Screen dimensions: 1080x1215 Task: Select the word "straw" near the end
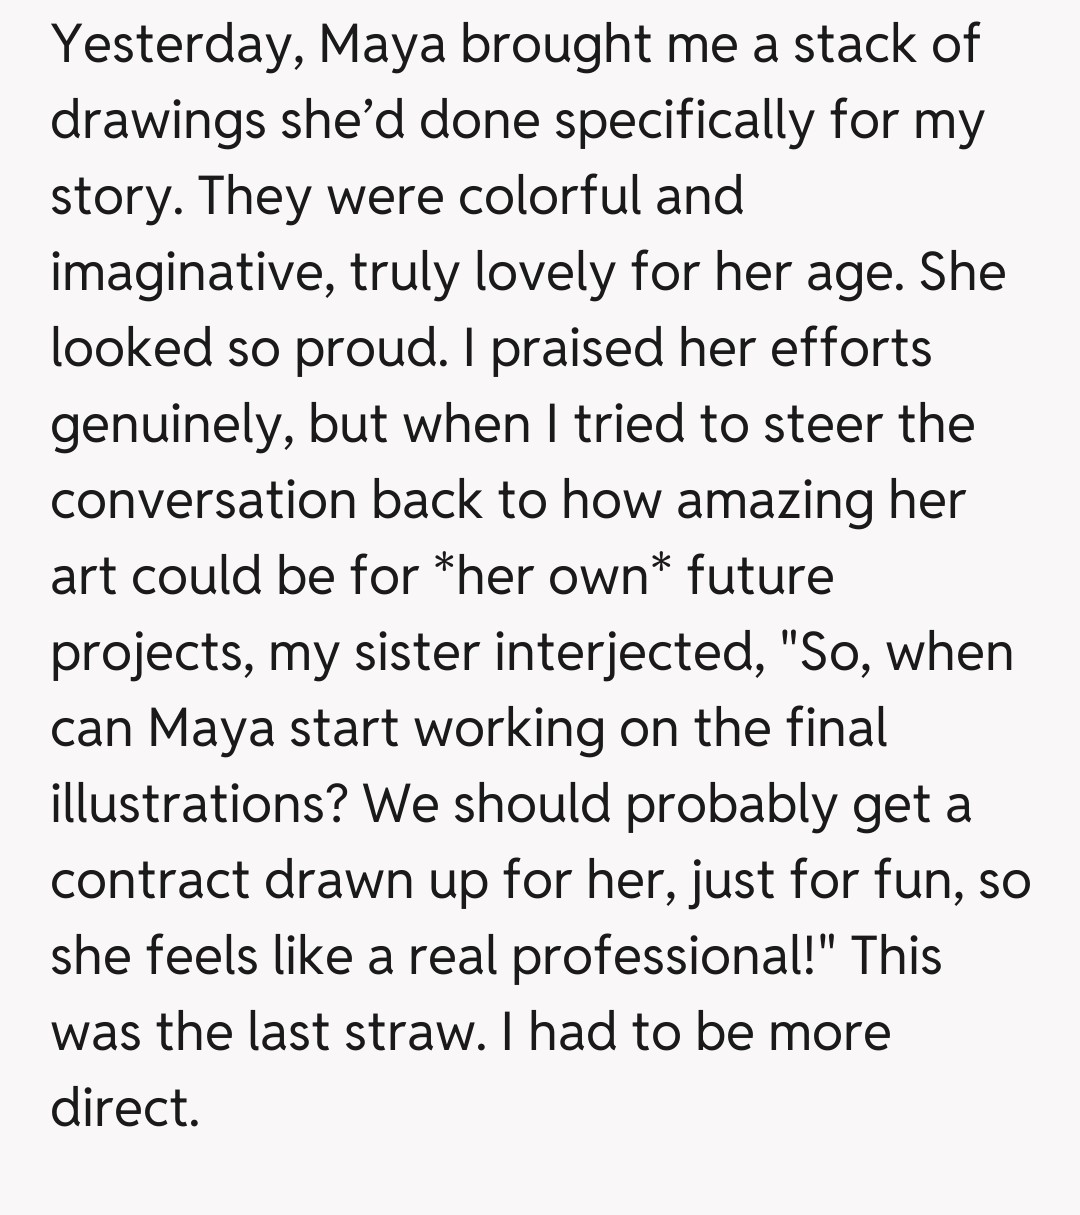pyautogui.click(x=410, y=1032)
